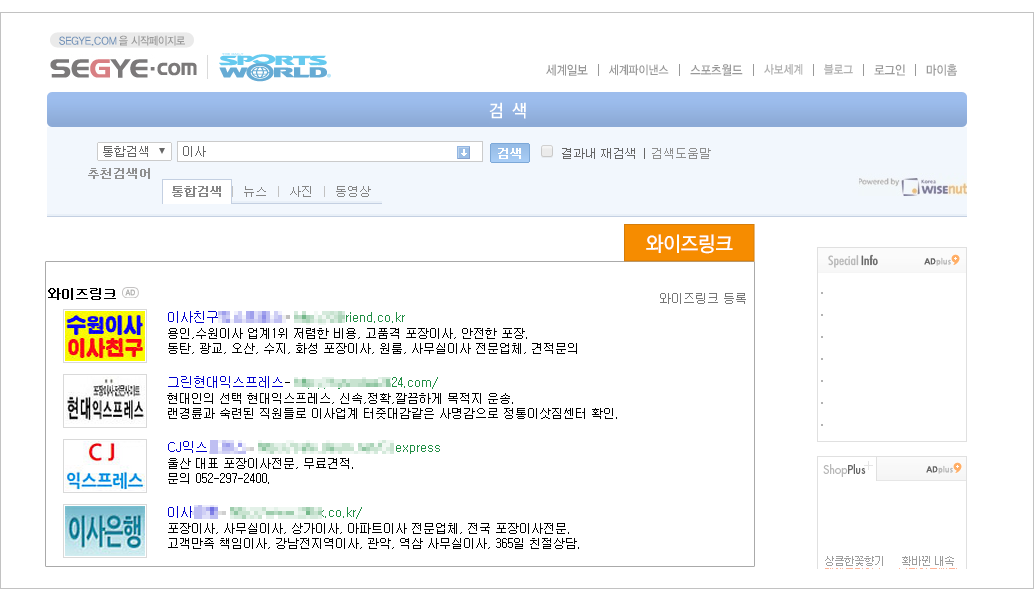Click the CJ 익스프레스 ad thumbnail
This screenshot has width=1034, height=594.
[x=105, y=466]
